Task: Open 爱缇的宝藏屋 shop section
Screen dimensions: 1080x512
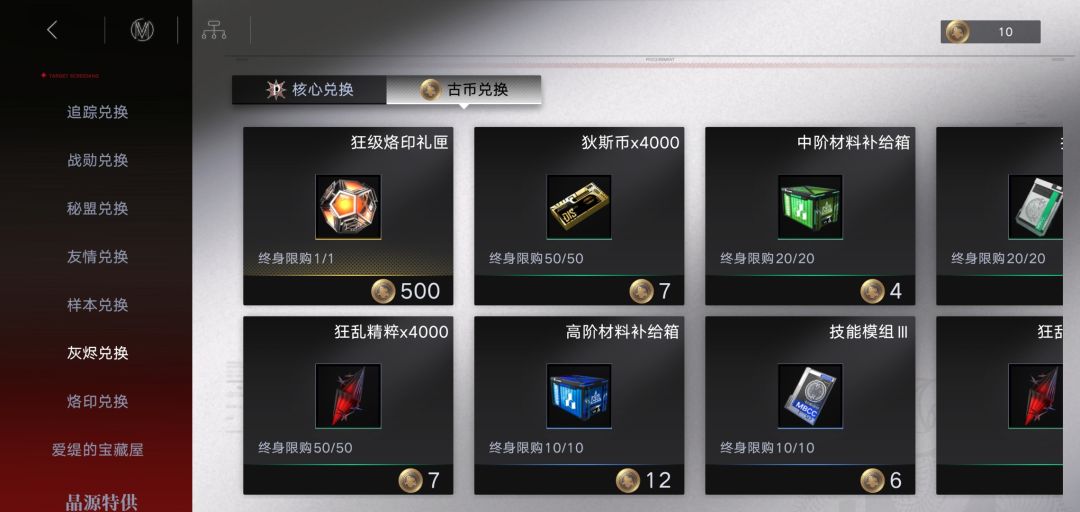Action: (x=97, y=450)
